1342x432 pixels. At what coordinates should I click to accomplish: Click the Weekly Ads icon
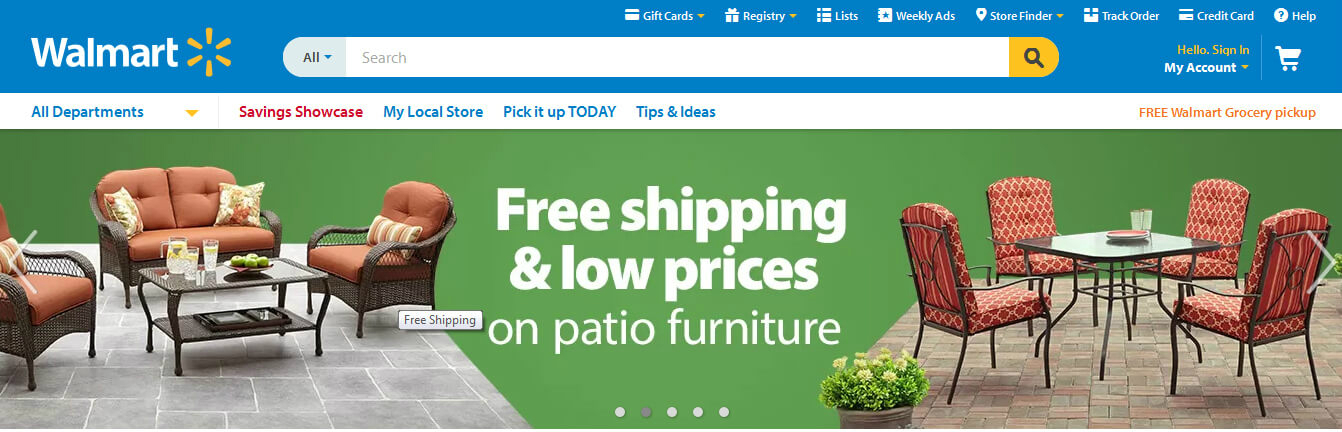pyautogui.click(x=885, y=15)
